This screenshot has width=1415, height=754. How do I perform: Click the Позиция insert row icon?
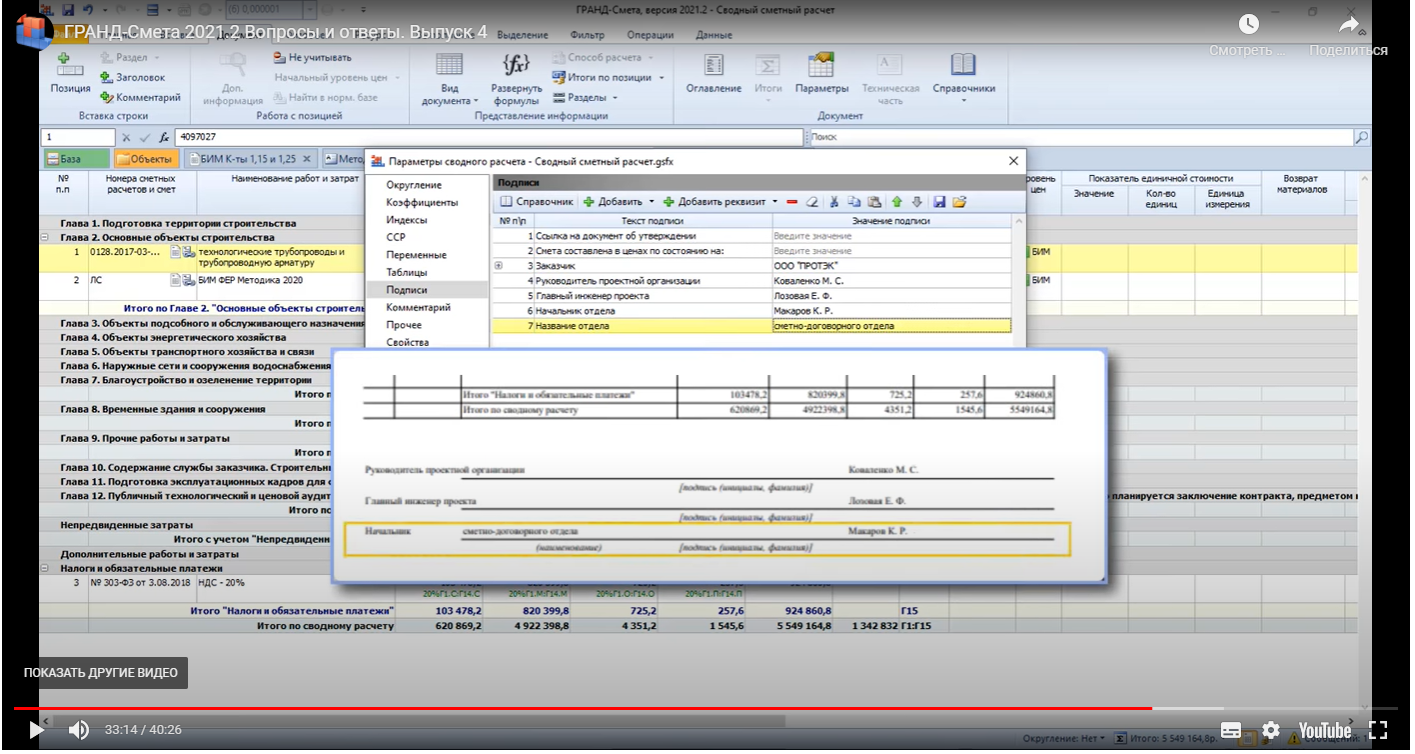point(69,67)
